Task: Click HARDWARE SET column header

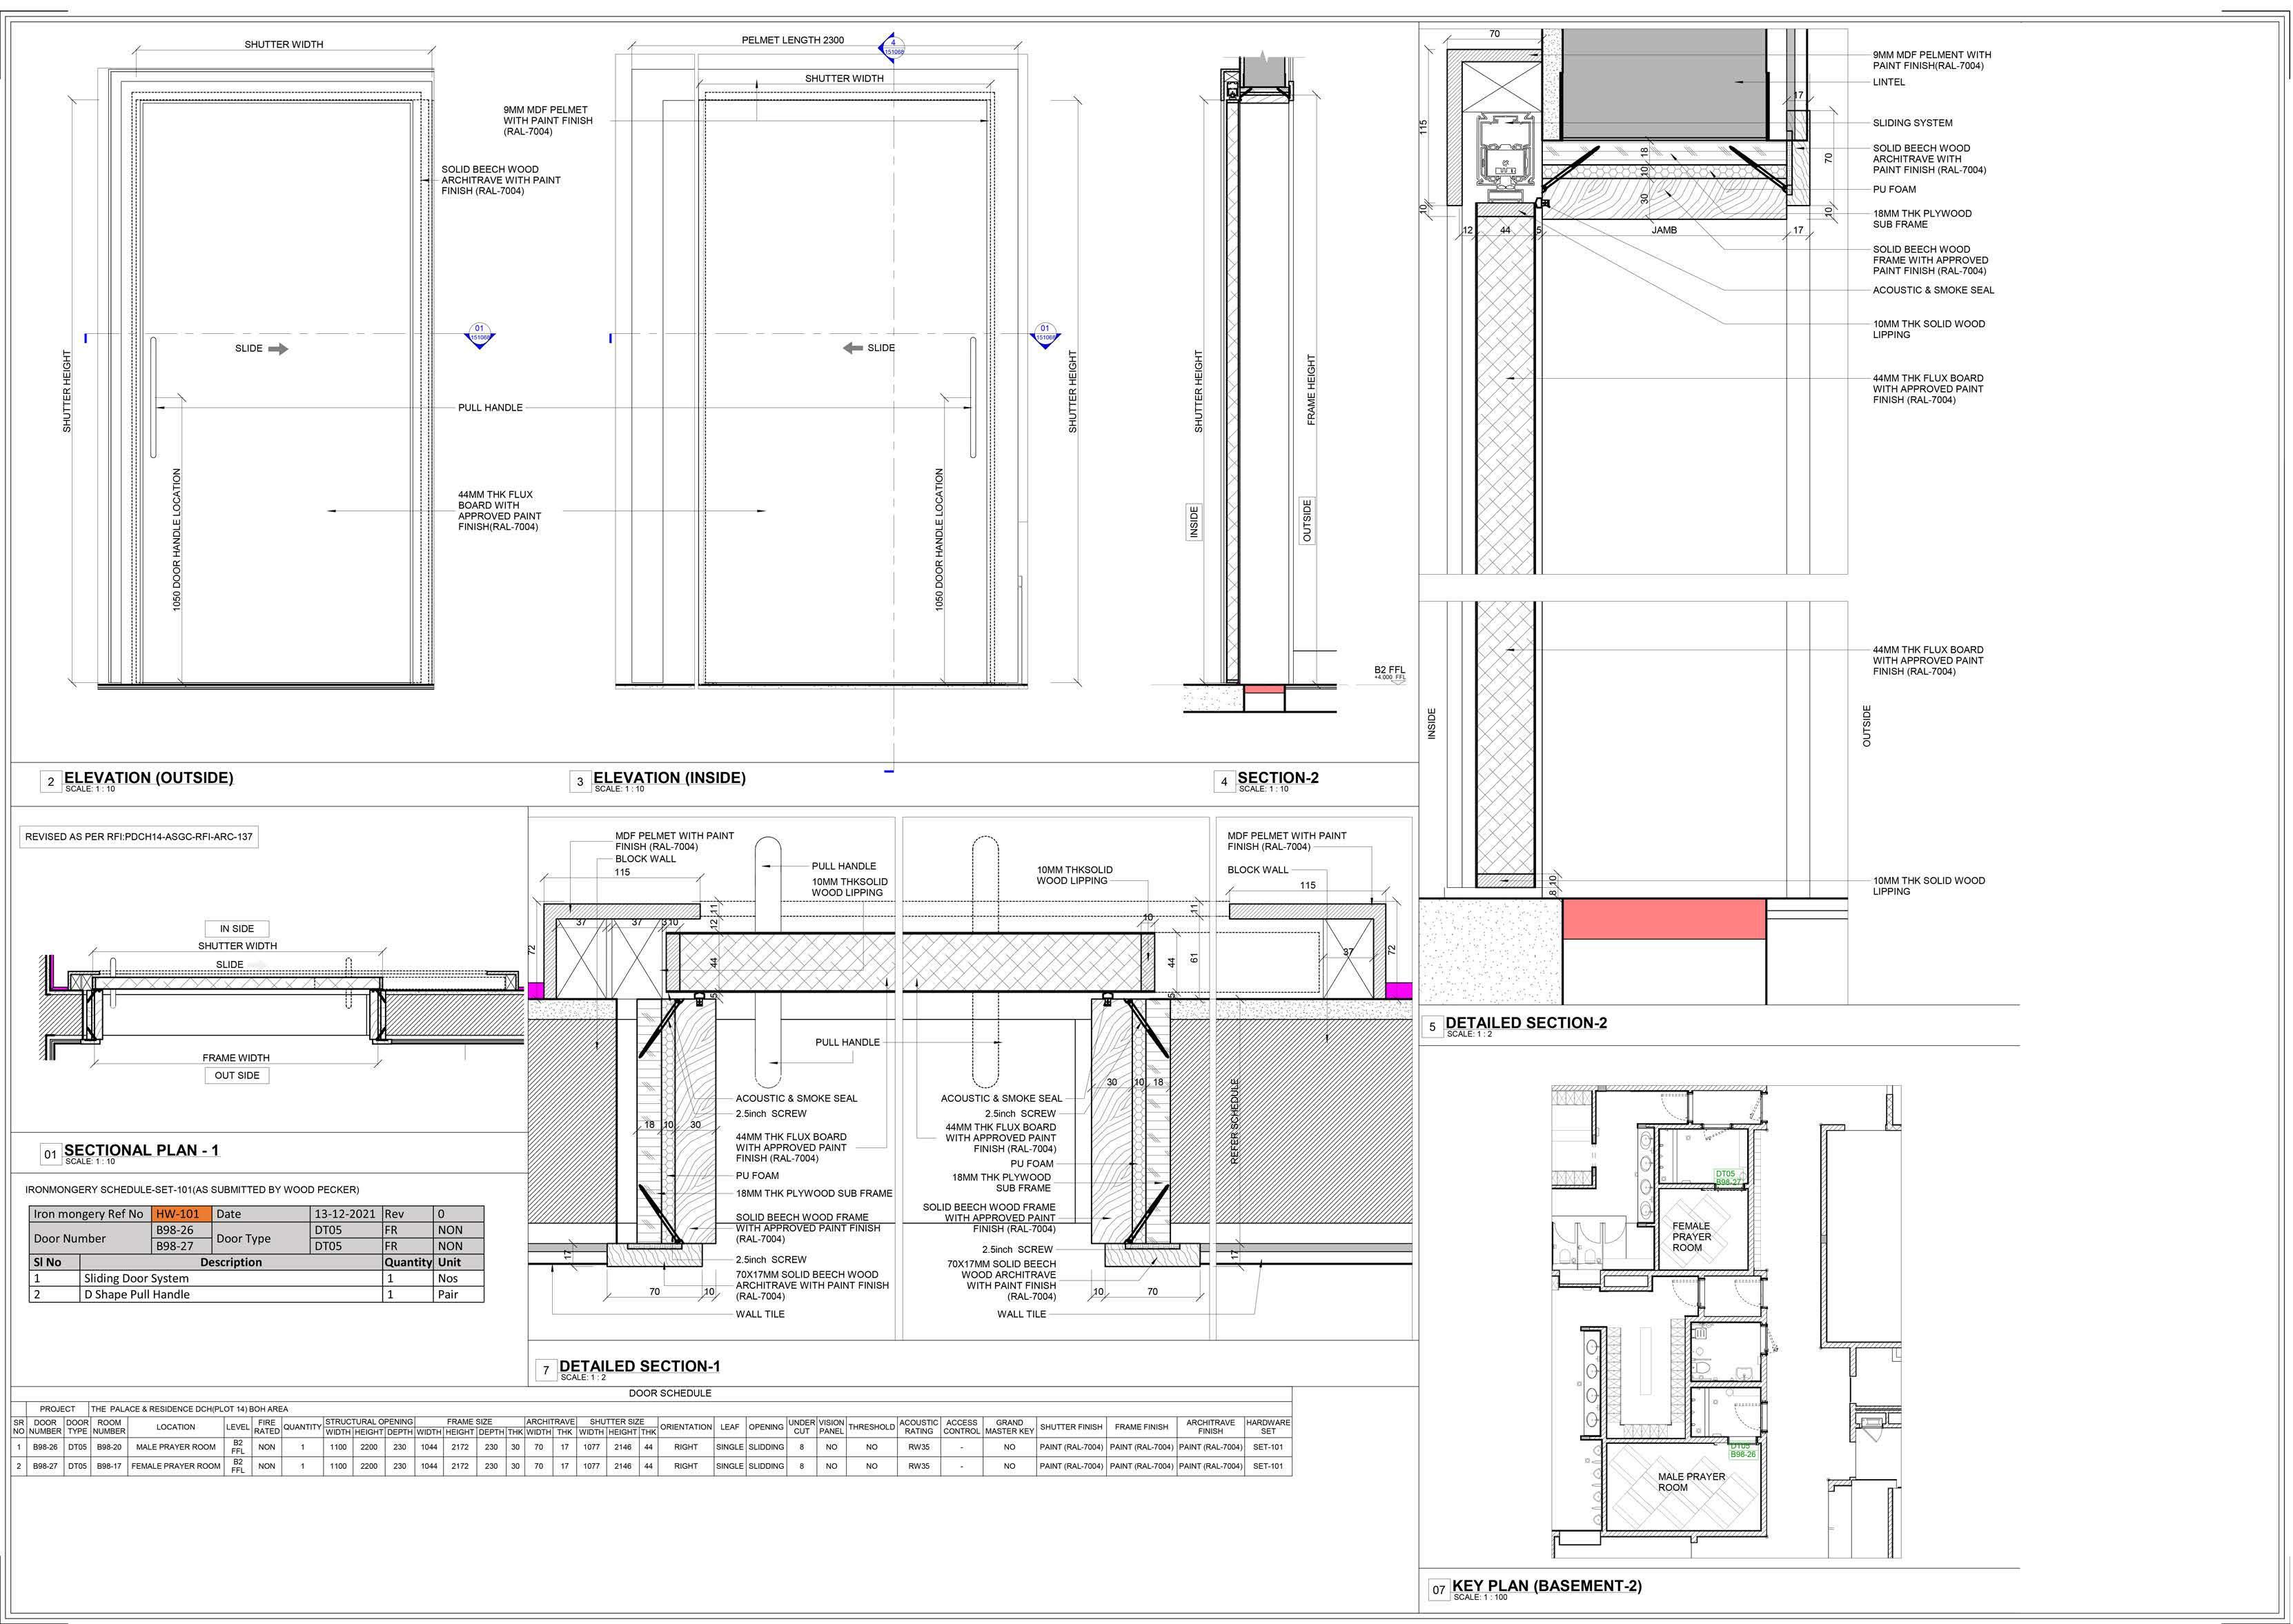Action: (1268, 1427)
